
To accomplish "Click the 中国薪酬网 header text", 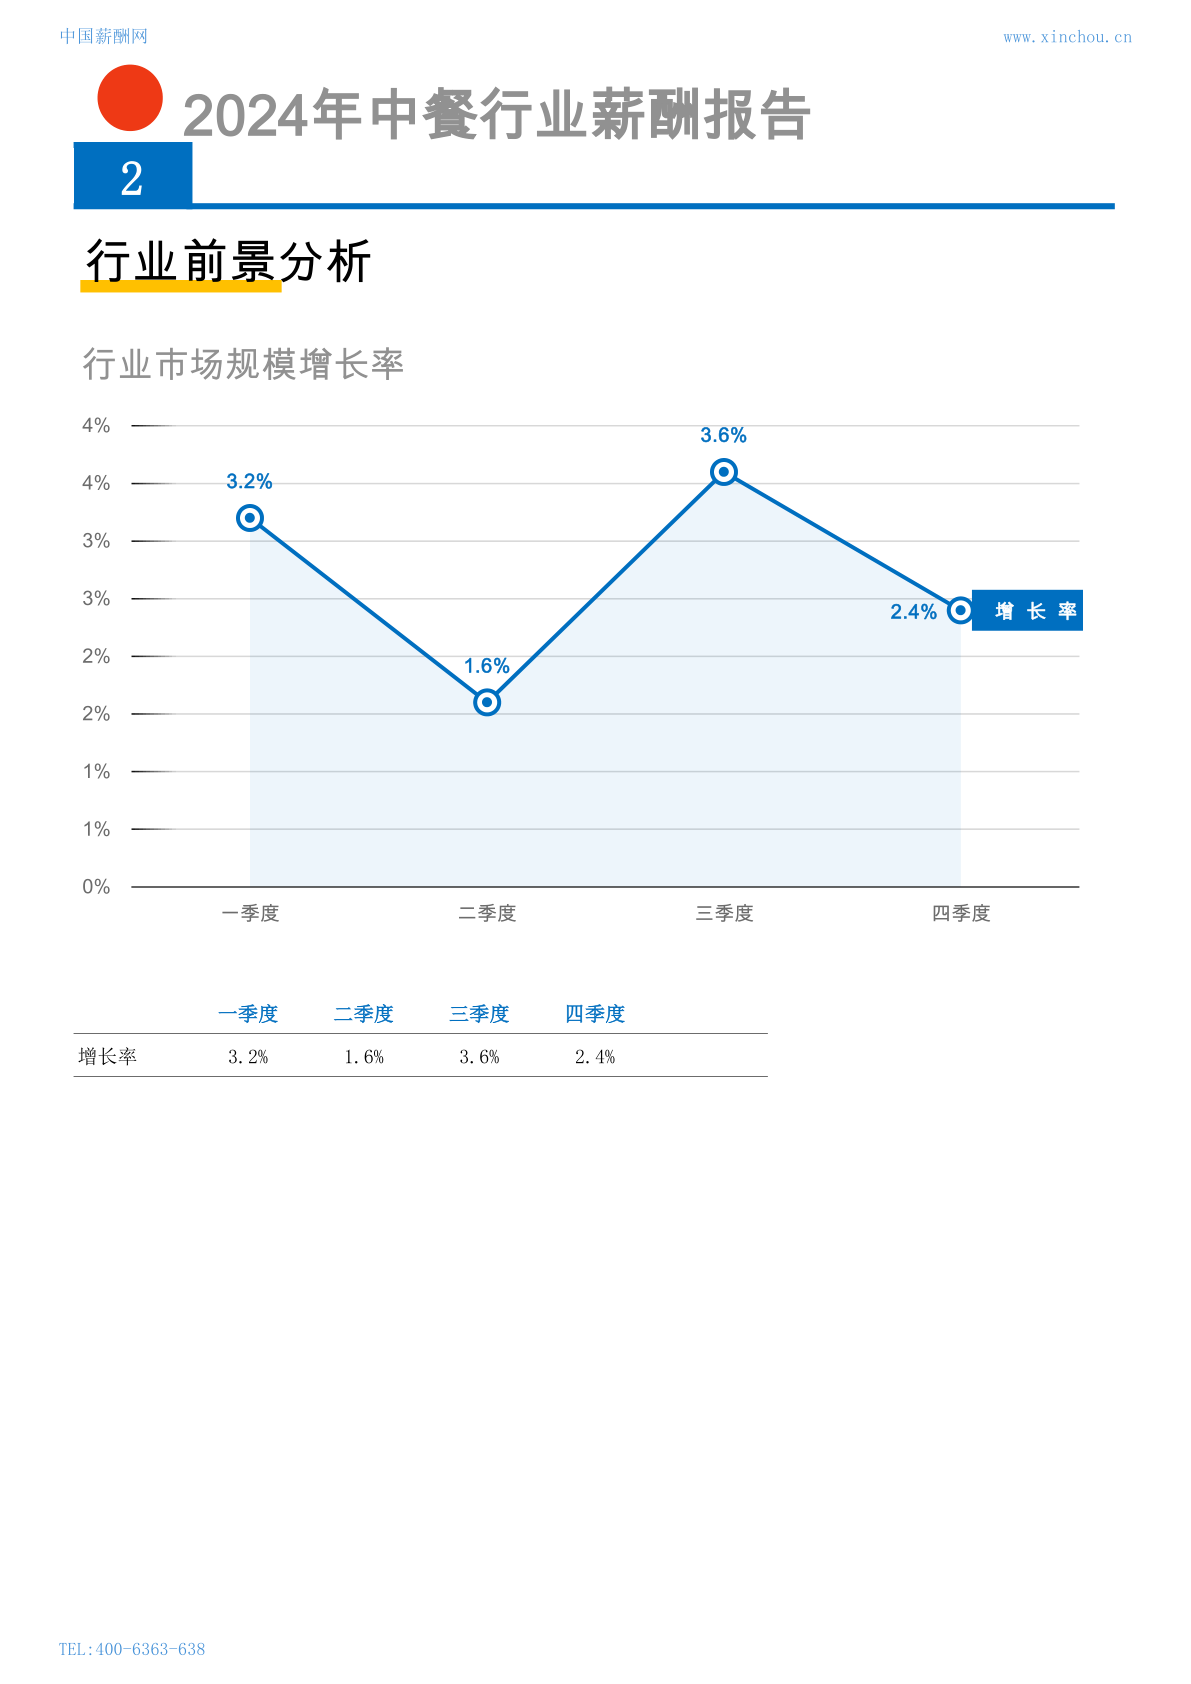I will [x=104, y=37].
